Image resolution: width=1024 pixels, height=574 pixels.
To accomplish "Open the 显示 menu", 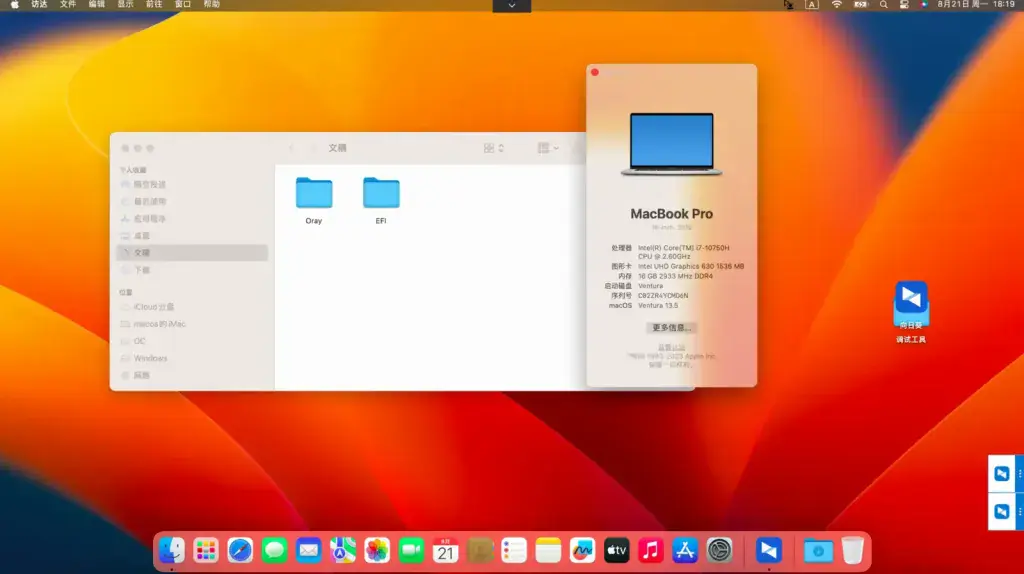I will tap(125, 5).
